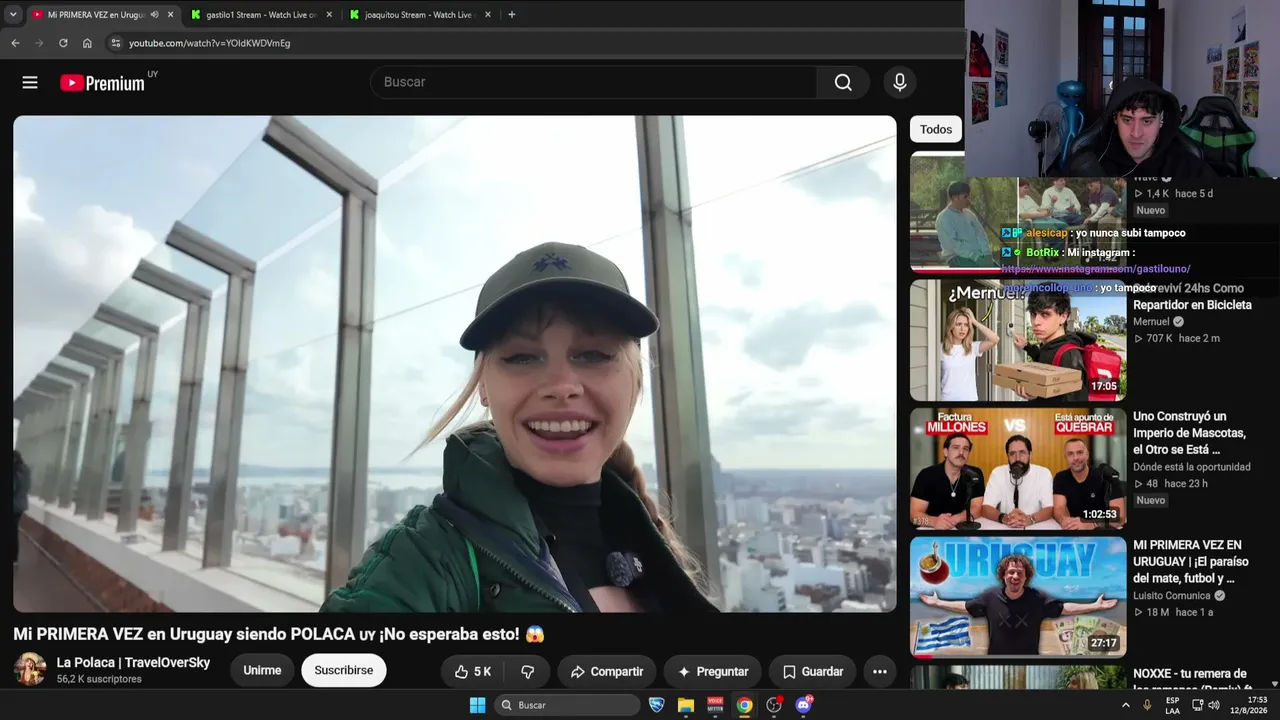Click the browser address bar URL
The width and height of the screenshot is (1280, 720).
210,43
